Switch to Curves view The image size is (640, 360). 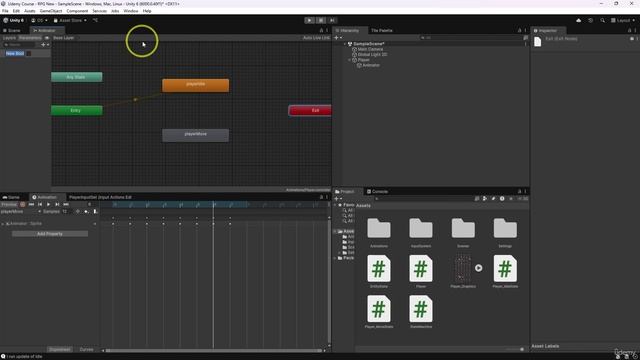(86, 349)
